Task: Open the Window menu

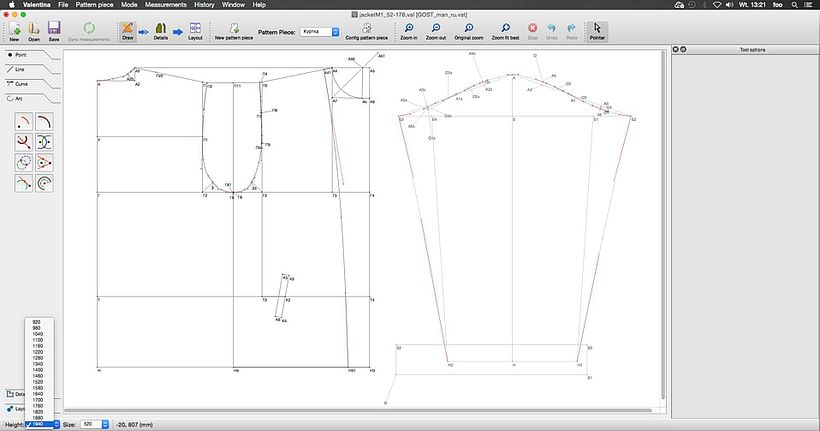Action: (233, 5)
